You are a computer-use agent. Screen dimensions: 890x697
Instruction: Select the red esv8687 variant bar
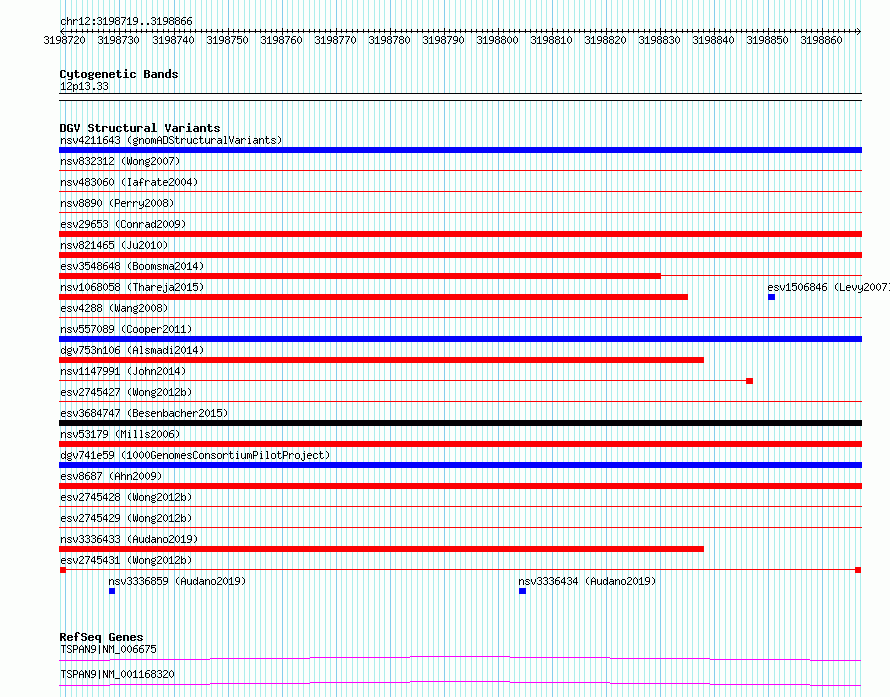pyautogui.click(x=460, y=486)
